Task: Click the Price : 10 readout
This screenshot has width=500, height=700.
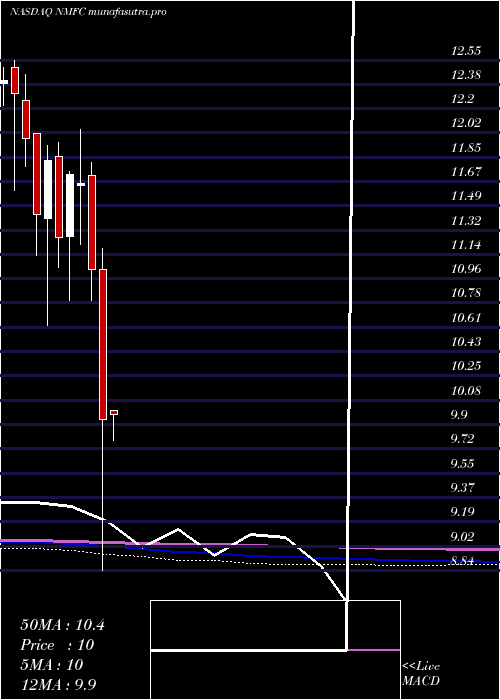Action: point(57,645)
